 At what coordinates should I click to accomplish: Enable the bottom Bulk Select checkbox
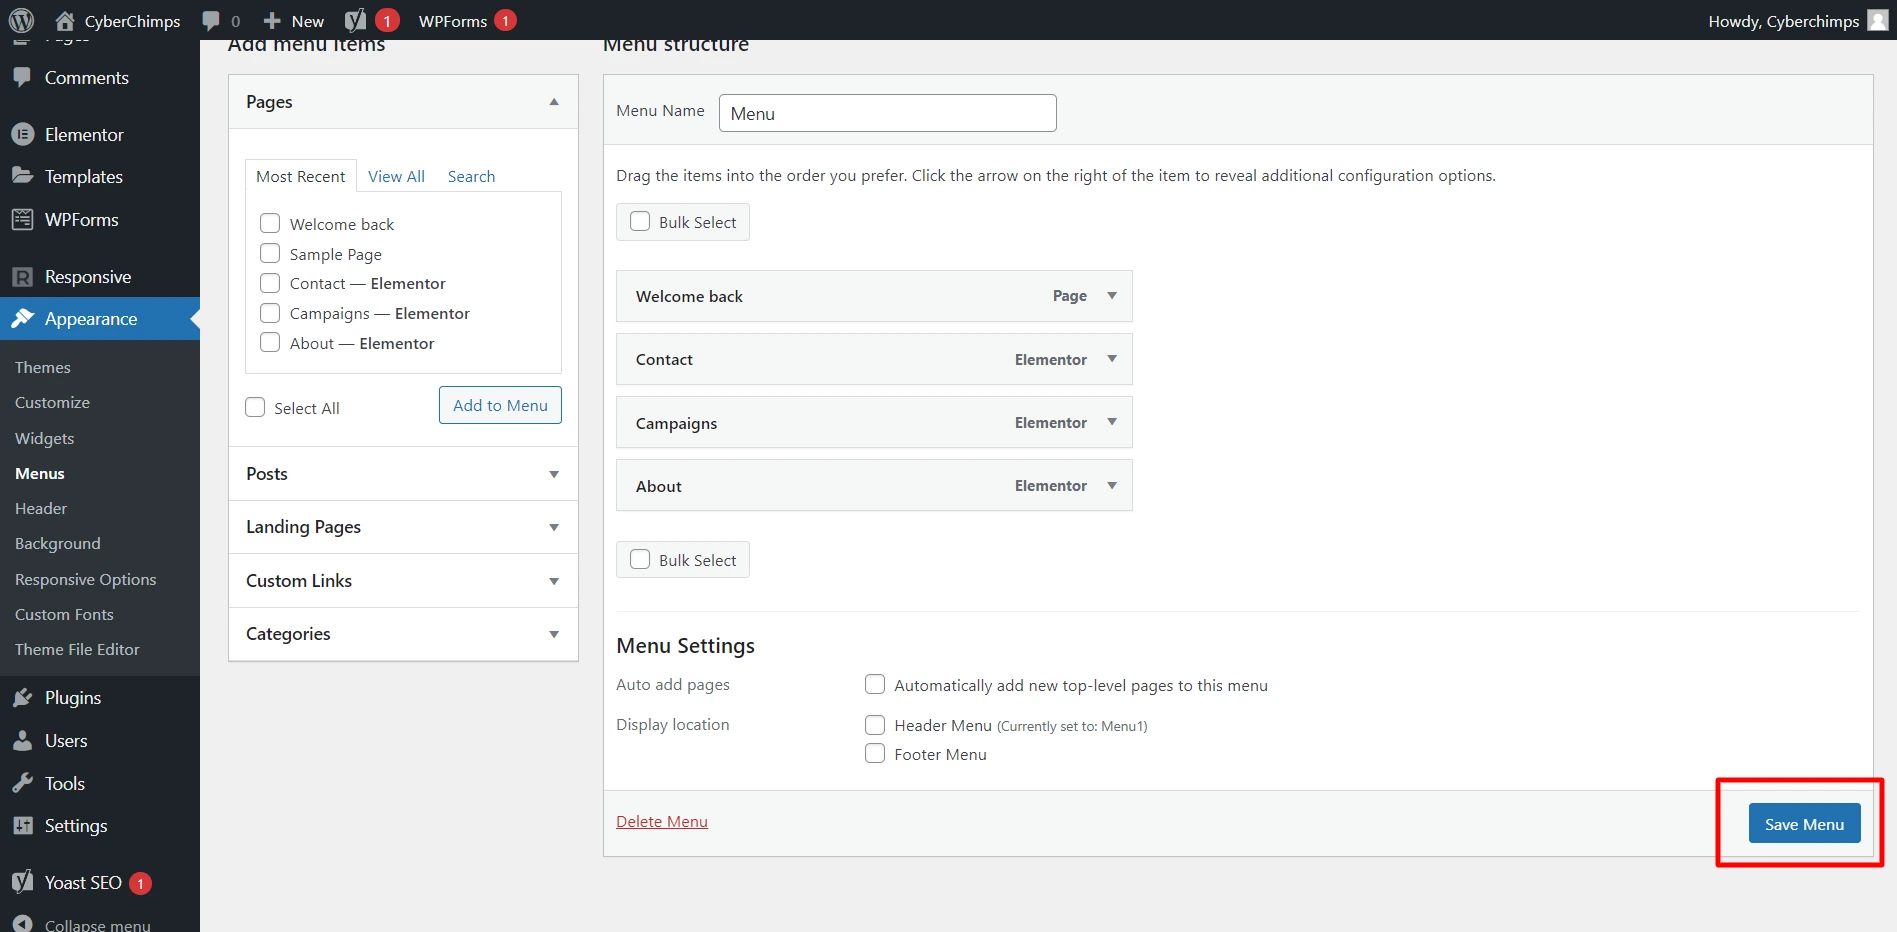point(640,559)
